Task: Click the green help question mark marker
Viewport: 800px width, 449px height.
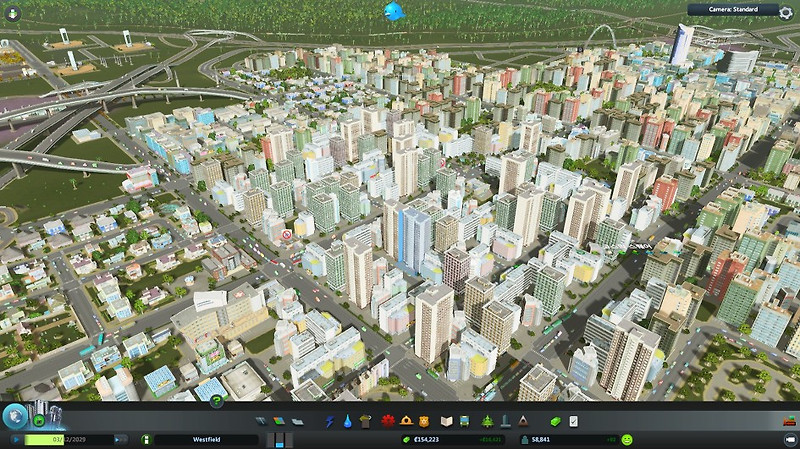Action: [216, 401]
